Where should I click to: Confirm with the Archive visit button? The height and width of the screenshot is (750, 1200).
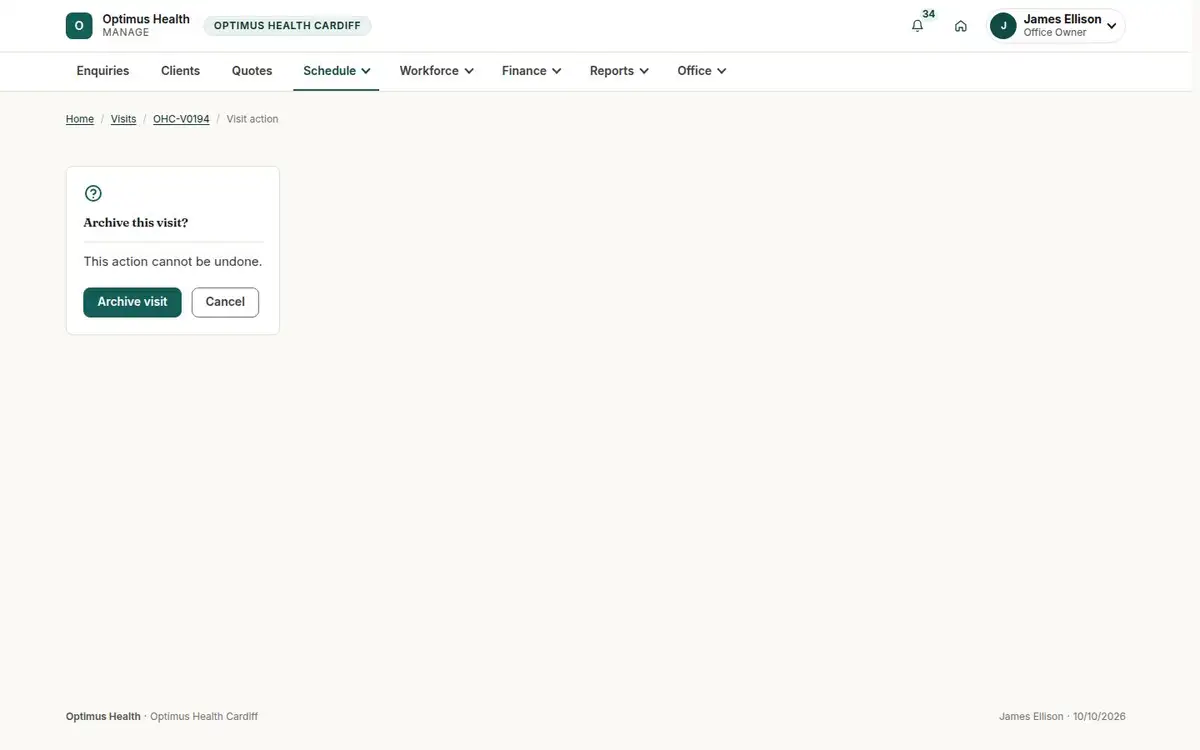click(132, 302)
